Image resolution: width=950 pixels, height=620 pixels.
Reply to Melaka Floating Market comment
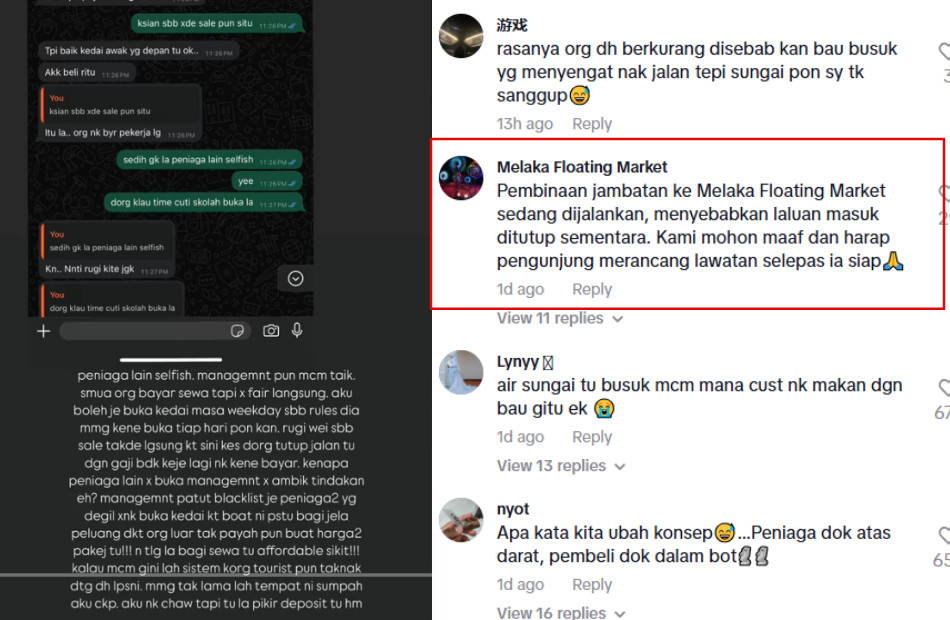coord(592,290)
